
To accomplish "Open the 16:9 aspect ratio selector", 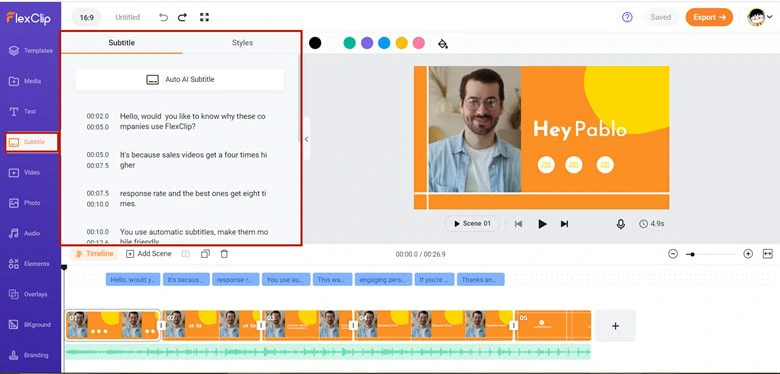I will click(87, 17).
